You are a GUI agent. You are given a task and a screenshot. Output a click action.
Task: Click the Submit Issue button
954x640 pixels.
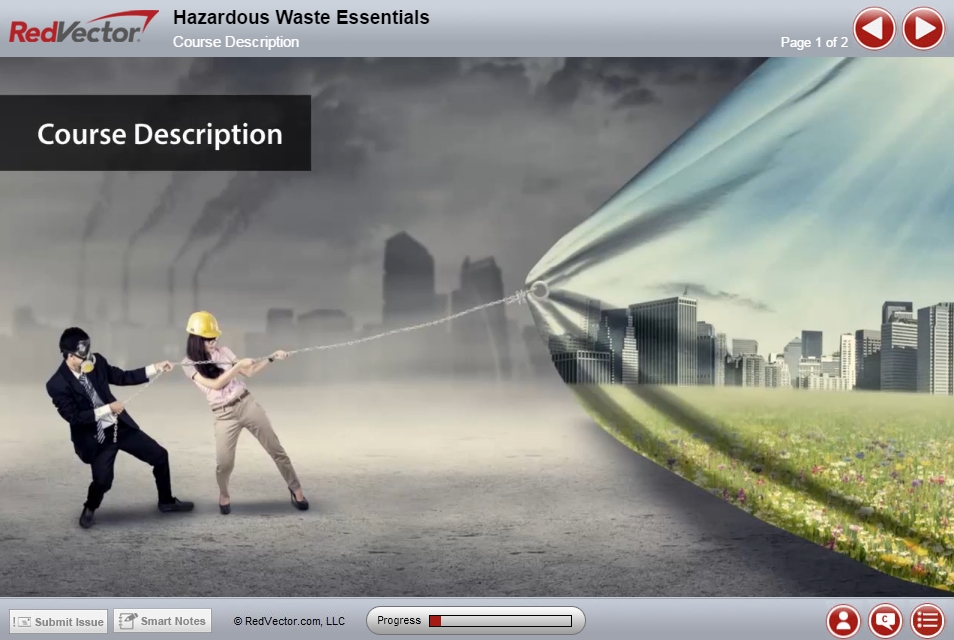59,621
